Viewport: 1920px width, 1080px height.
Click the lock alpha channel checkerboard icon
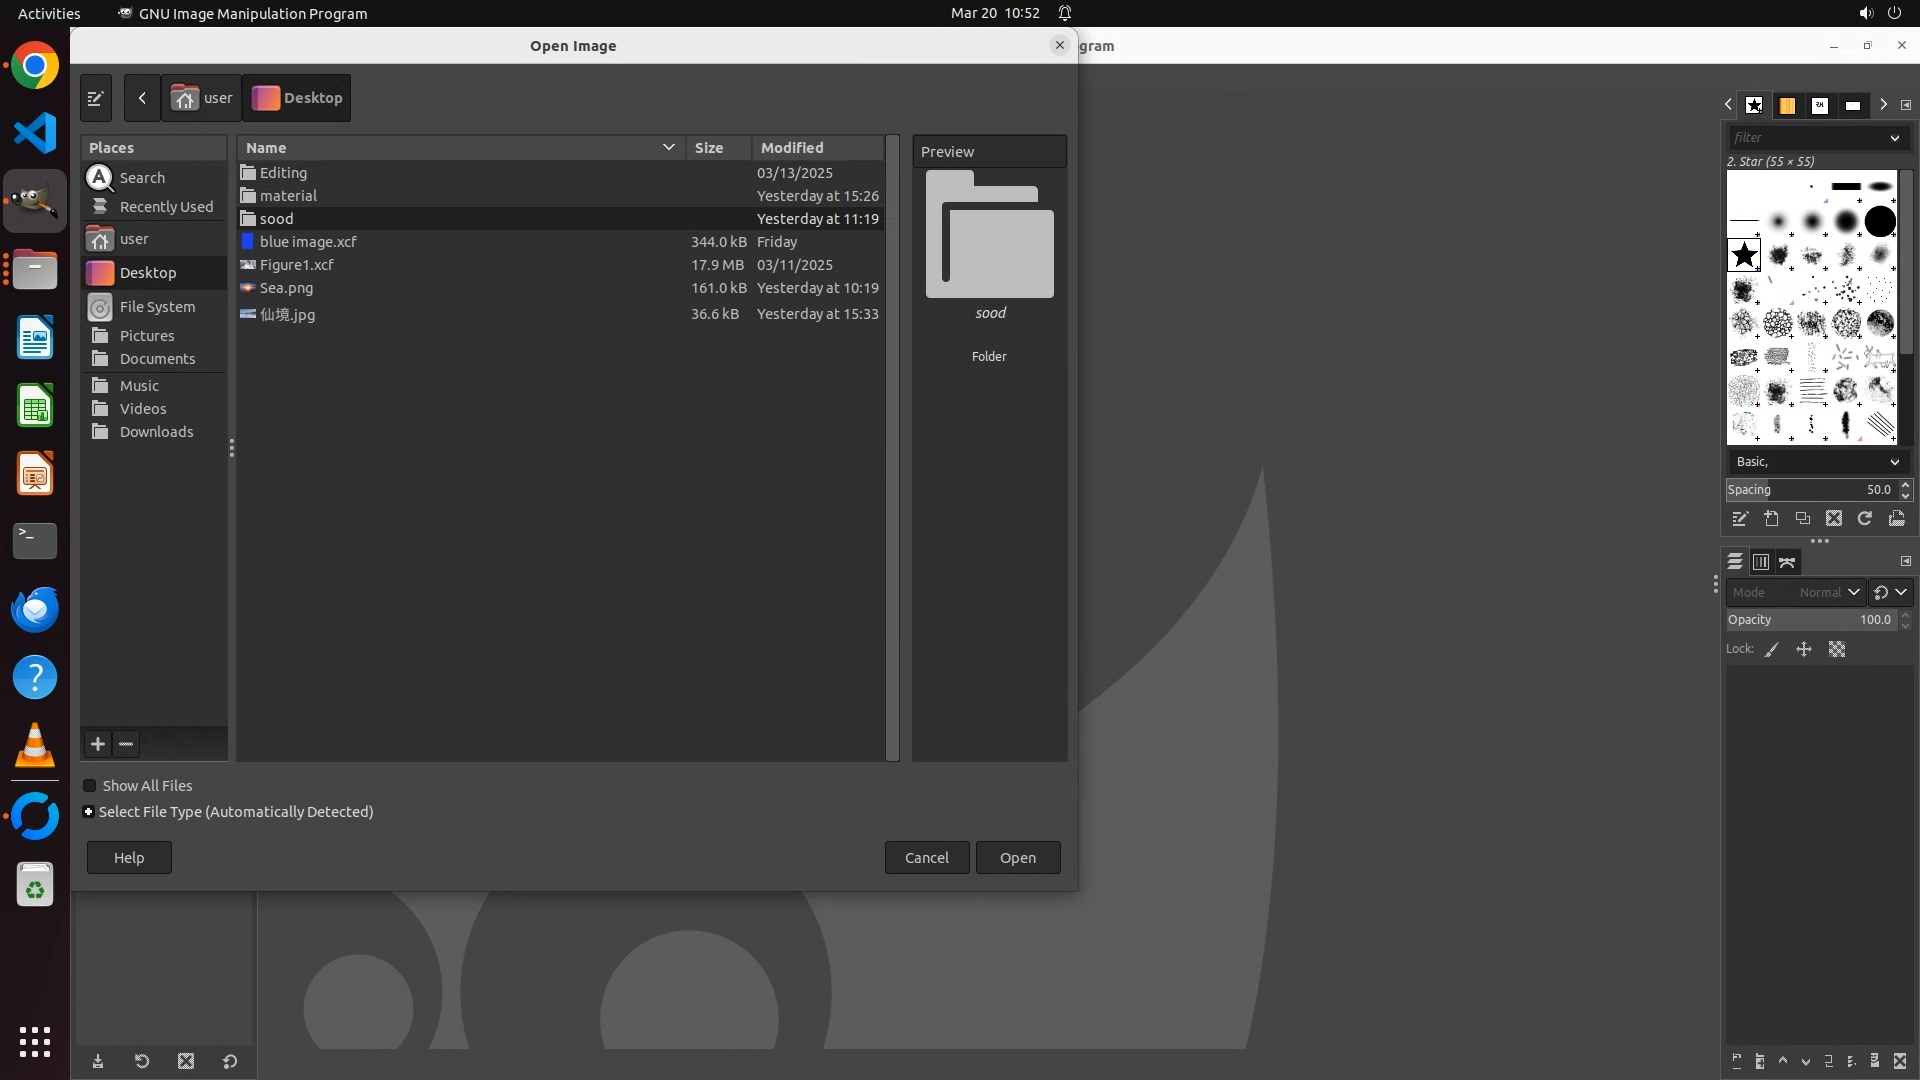1837,650
